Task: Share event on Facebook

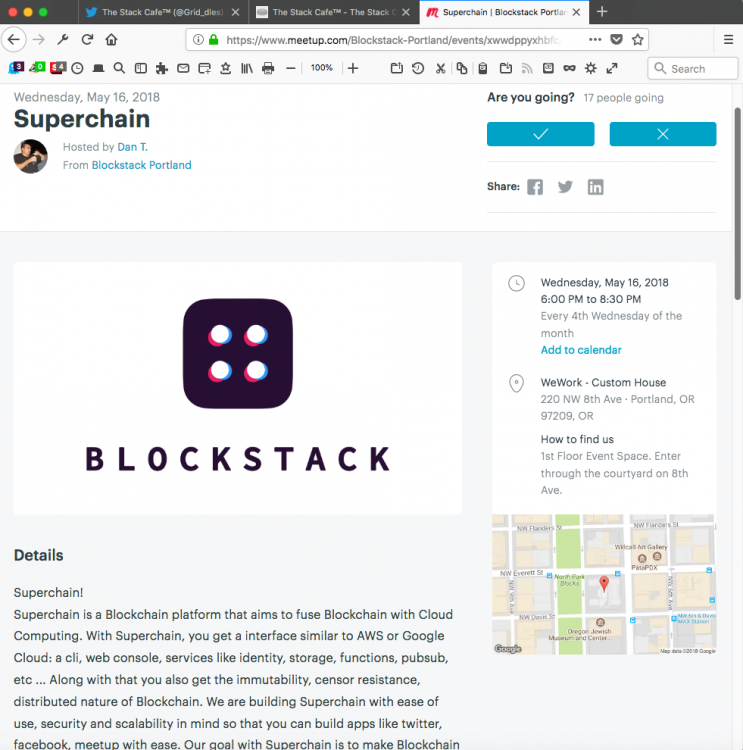Action: pos(535,187)
